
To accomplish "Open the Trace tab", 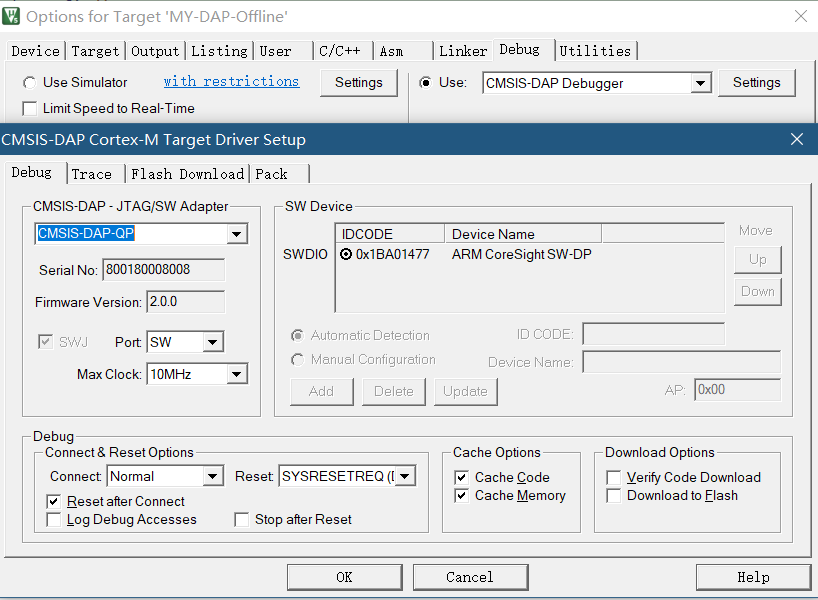I will (92, 174).
